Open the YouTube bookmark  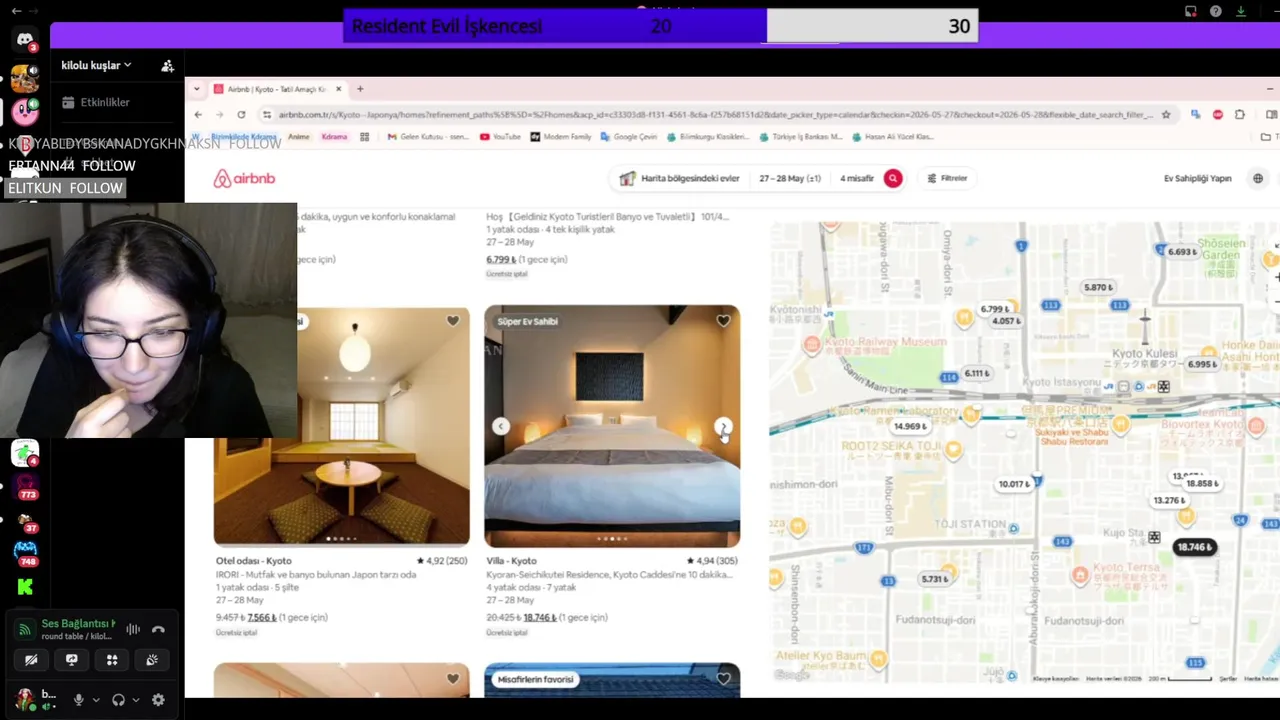(x=500, y=137)
